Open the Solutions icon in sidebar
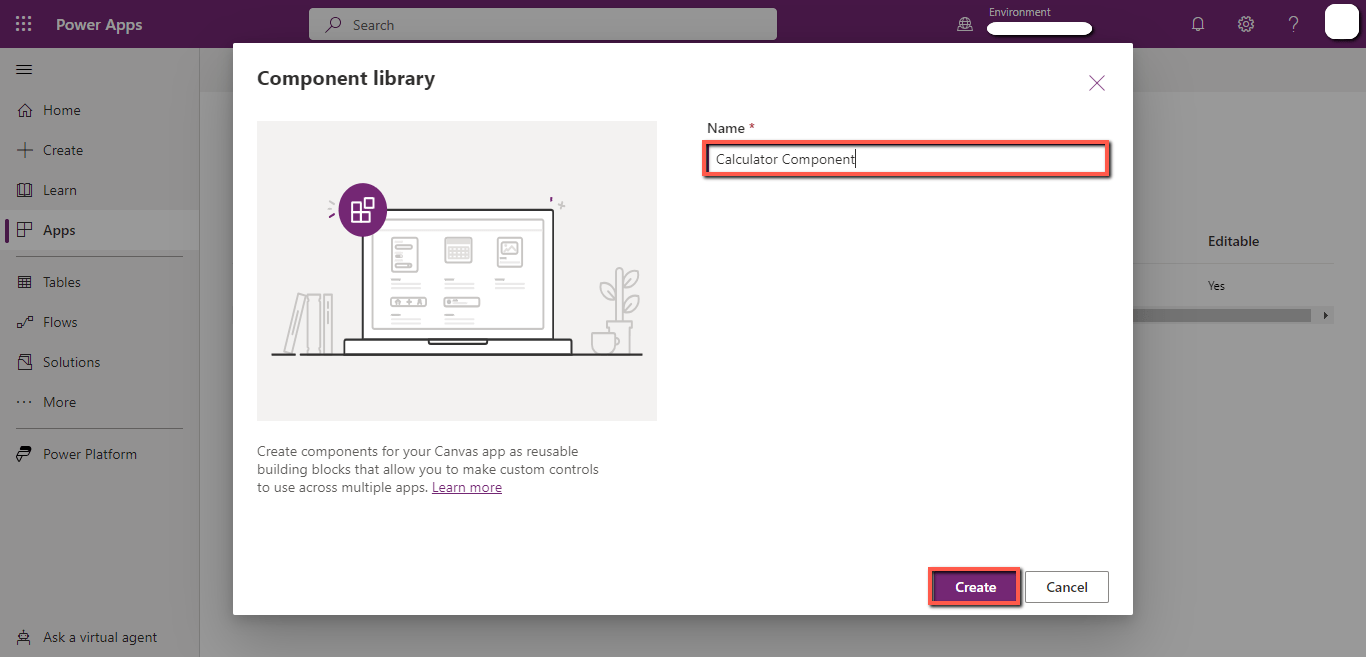Viewport: 1366px width, 657px height. [25, 362]
